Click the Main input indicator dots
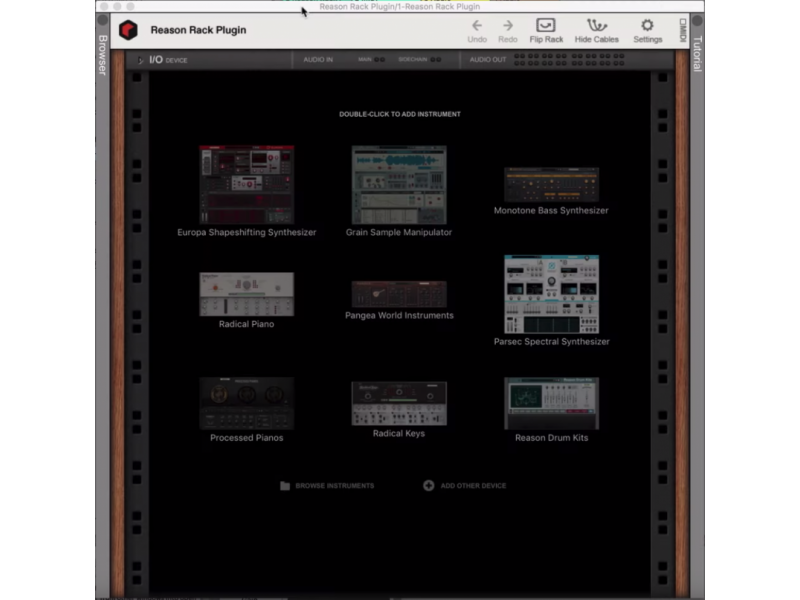This screenshot has height=600, width=800. click(380, 60)
